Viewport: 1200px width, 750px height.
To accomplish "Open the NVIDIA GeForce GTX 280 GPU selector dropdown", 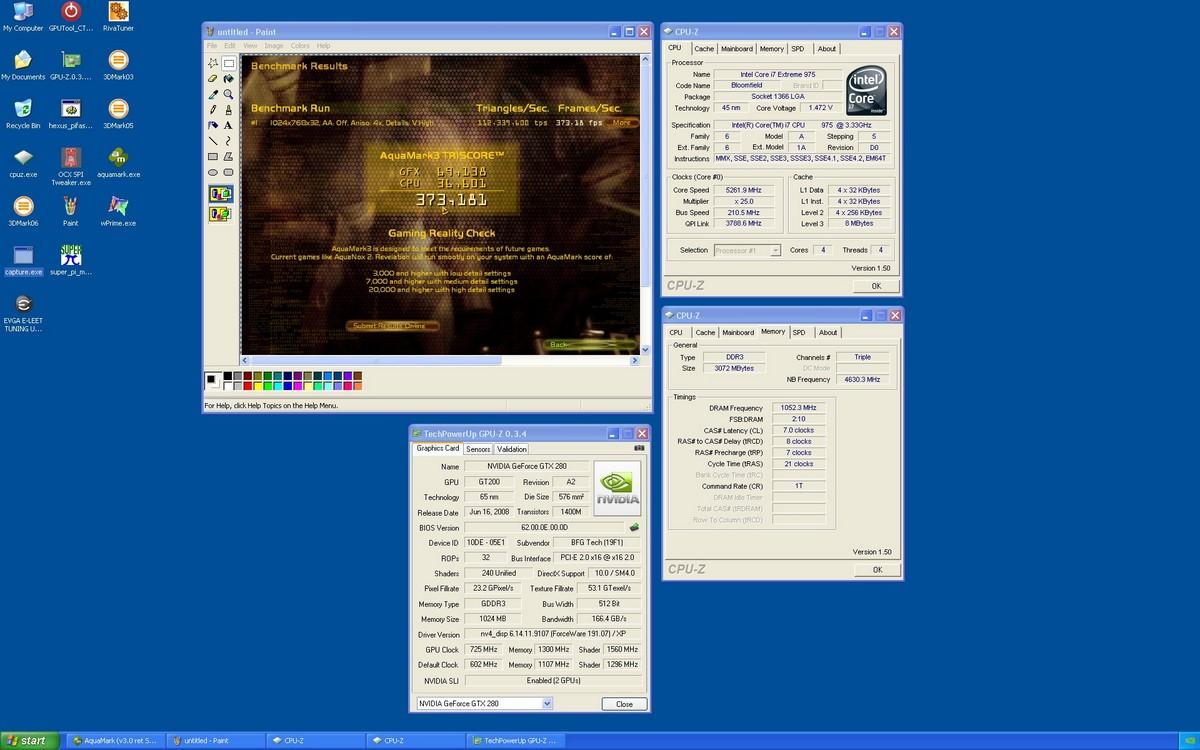I will coord(484,704).
